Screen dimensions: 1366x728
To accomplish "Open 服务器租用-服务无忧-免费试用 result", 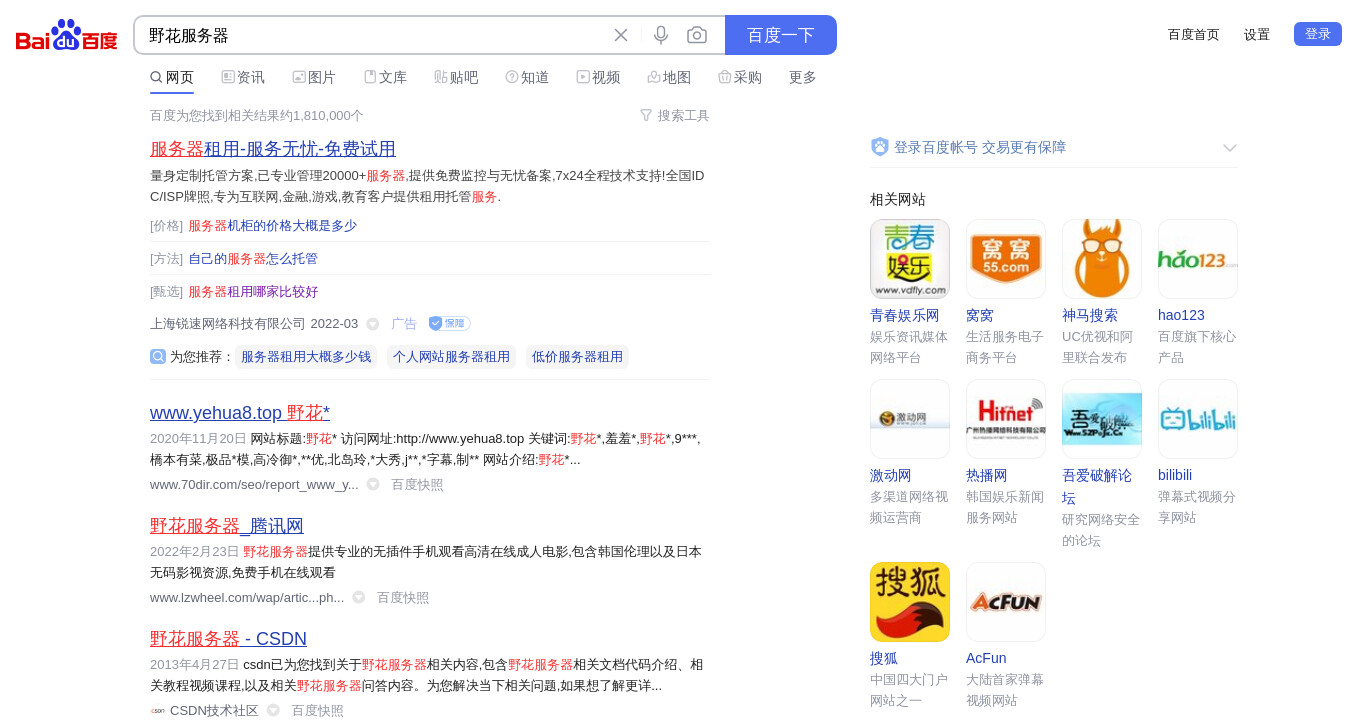I will pos(273,149).
